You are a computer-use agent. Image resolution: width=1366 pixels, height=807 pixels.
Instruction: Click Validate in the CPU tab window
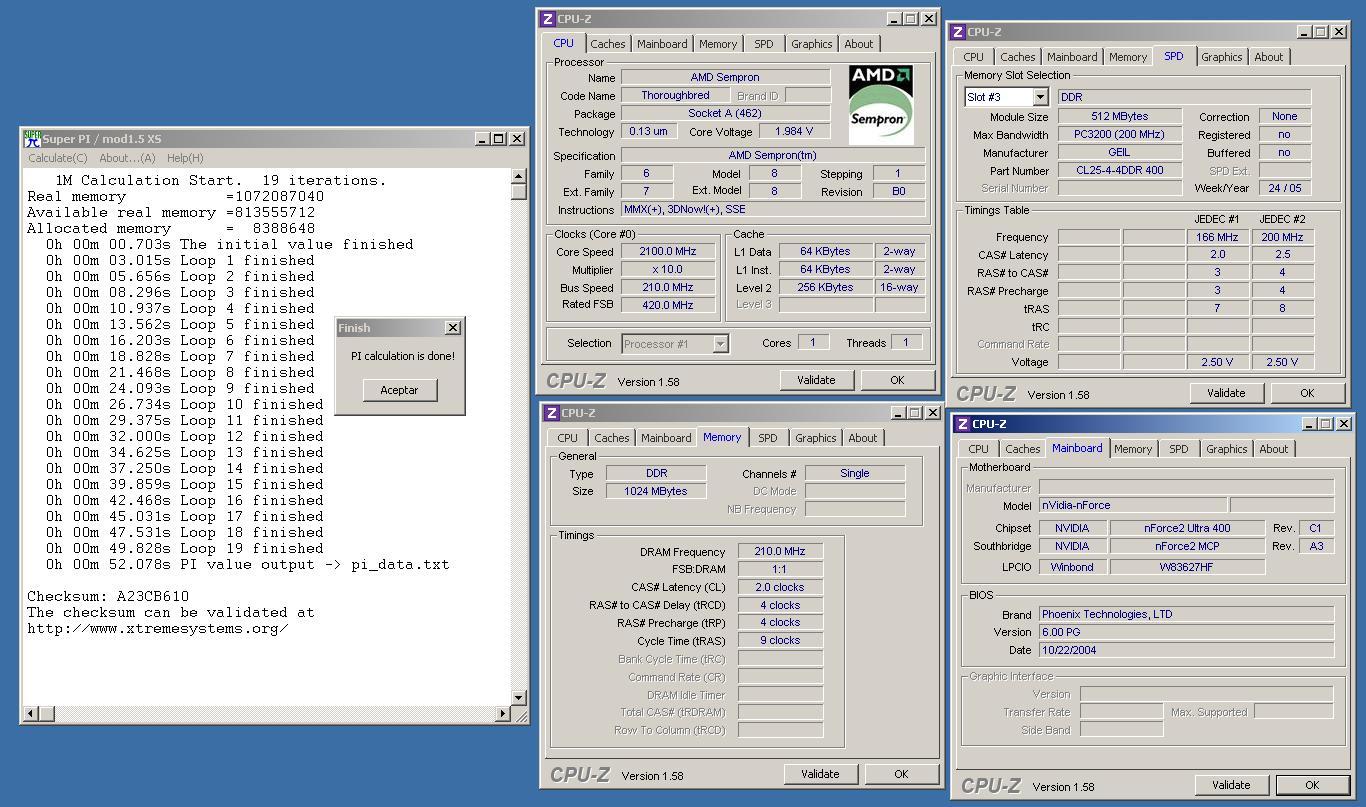click(x=816, y=380)
